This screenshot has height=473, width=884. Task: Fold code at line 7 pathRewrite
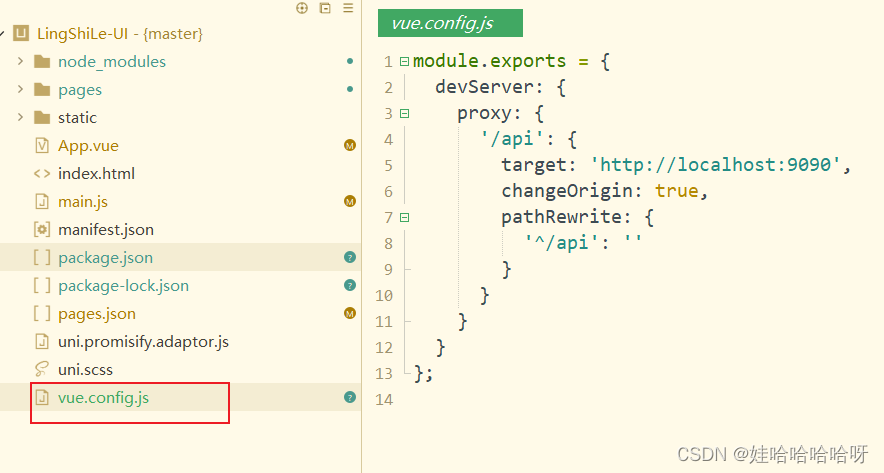(x=404, y=217)
